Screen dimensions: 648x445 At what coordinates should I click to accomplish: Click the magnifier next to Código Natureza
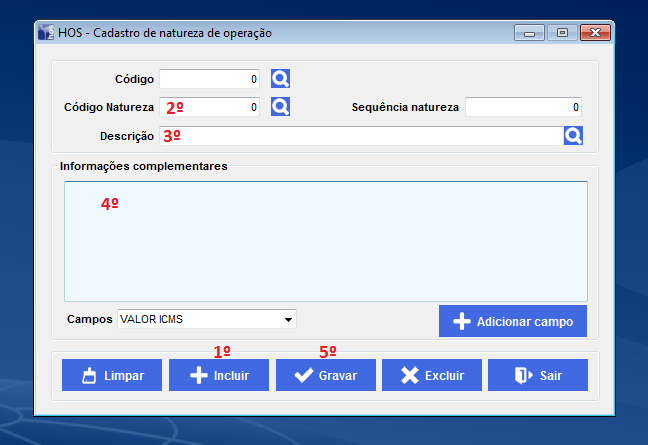tap(280, 107)
